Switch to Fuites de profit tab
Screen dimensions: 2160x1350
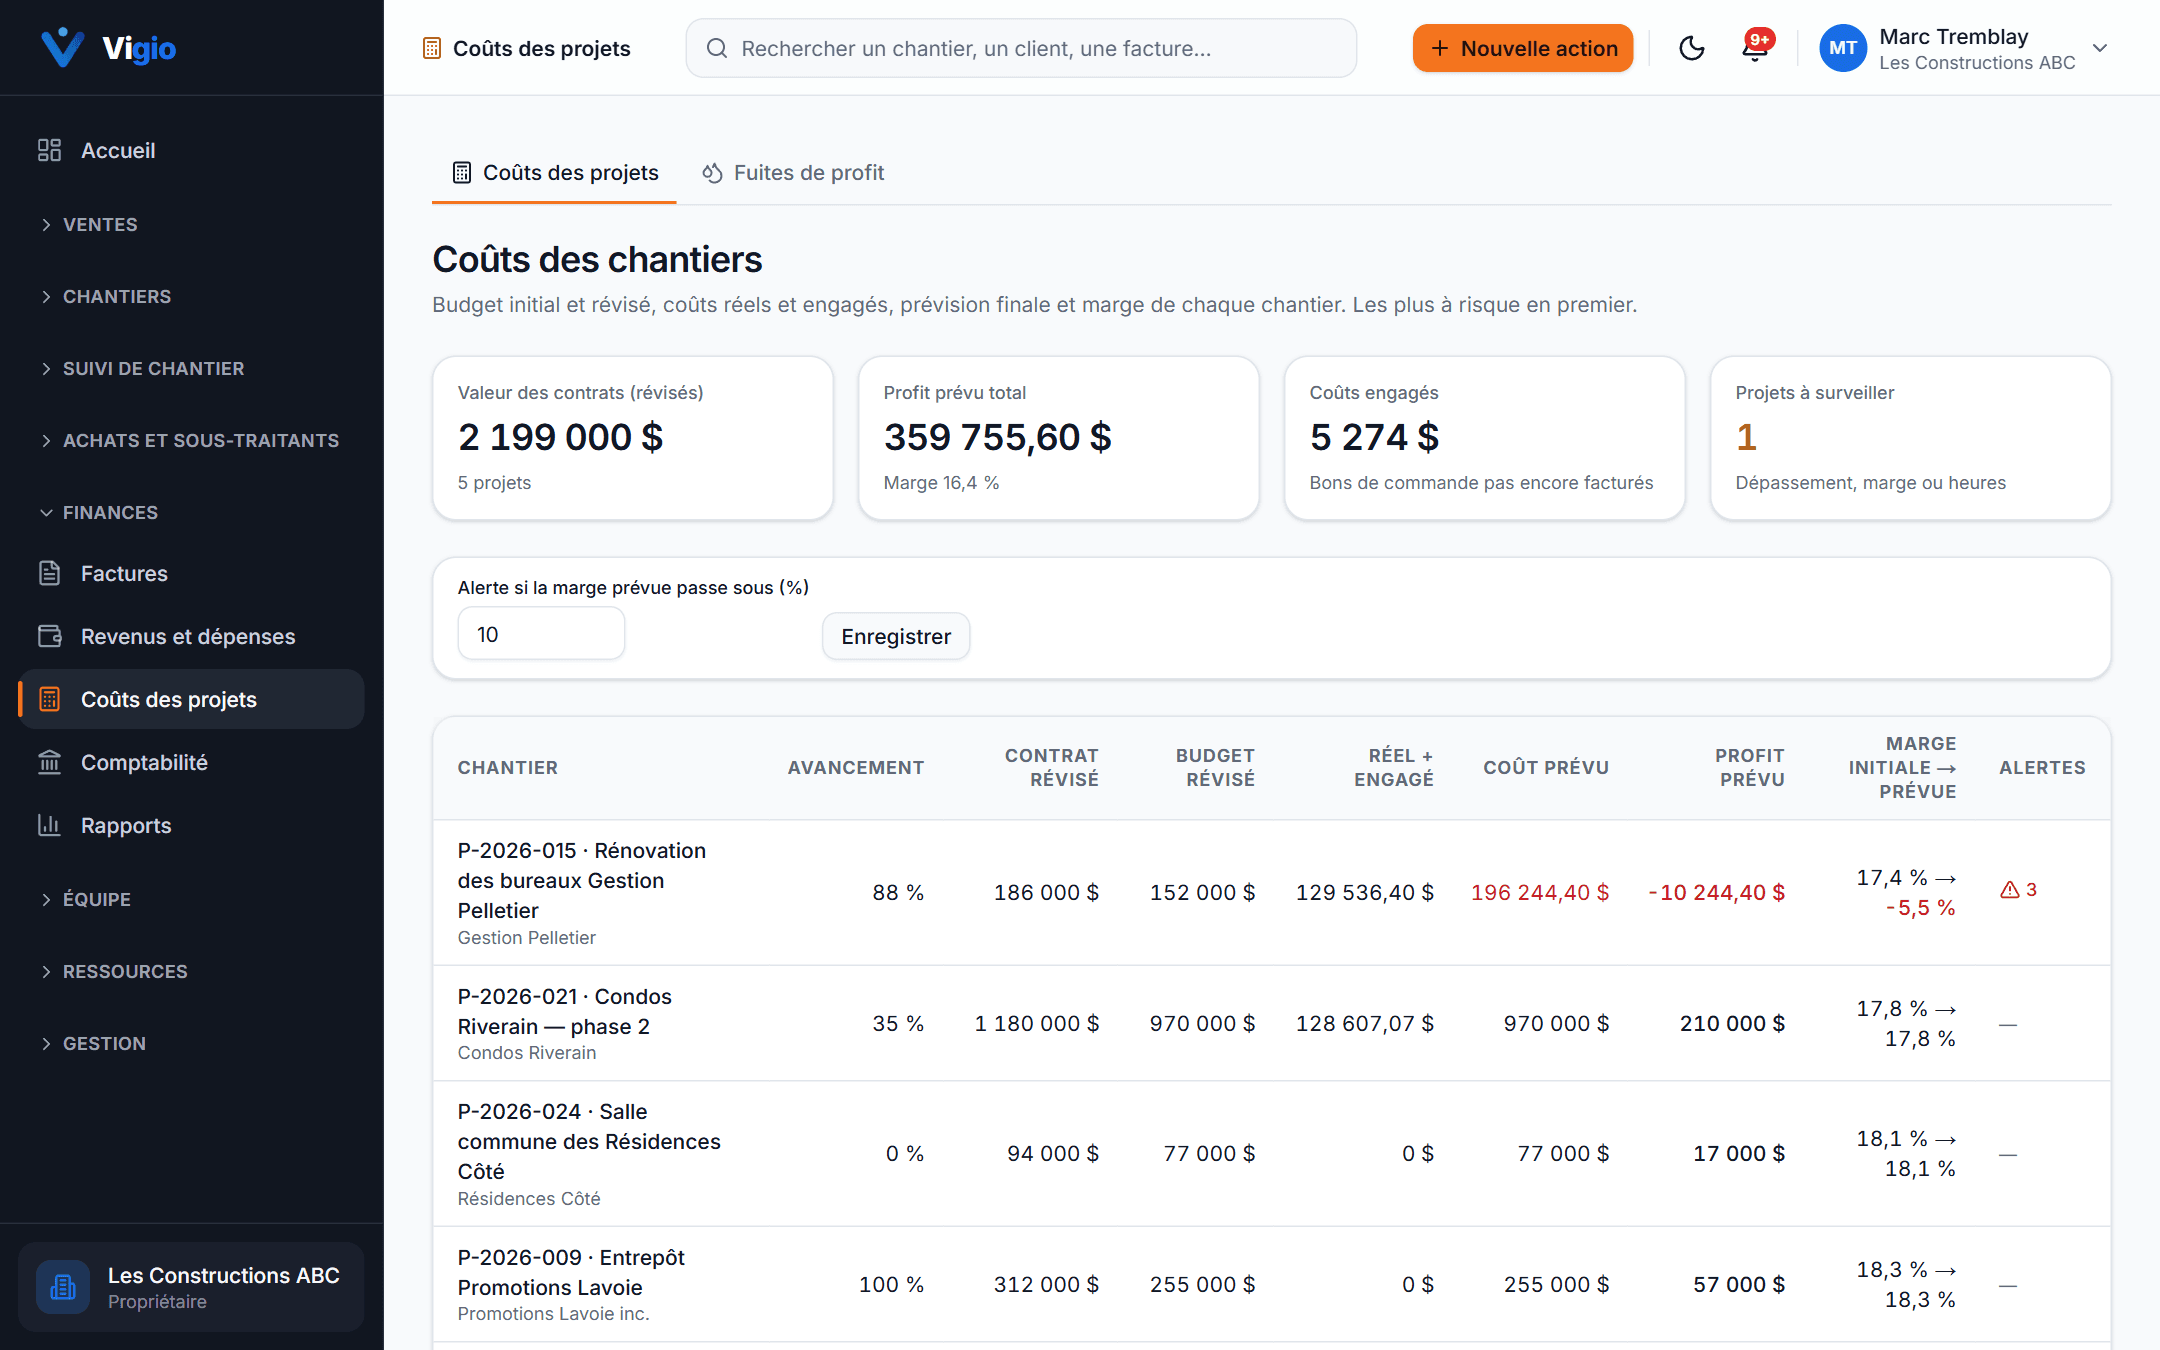(793, 173)
